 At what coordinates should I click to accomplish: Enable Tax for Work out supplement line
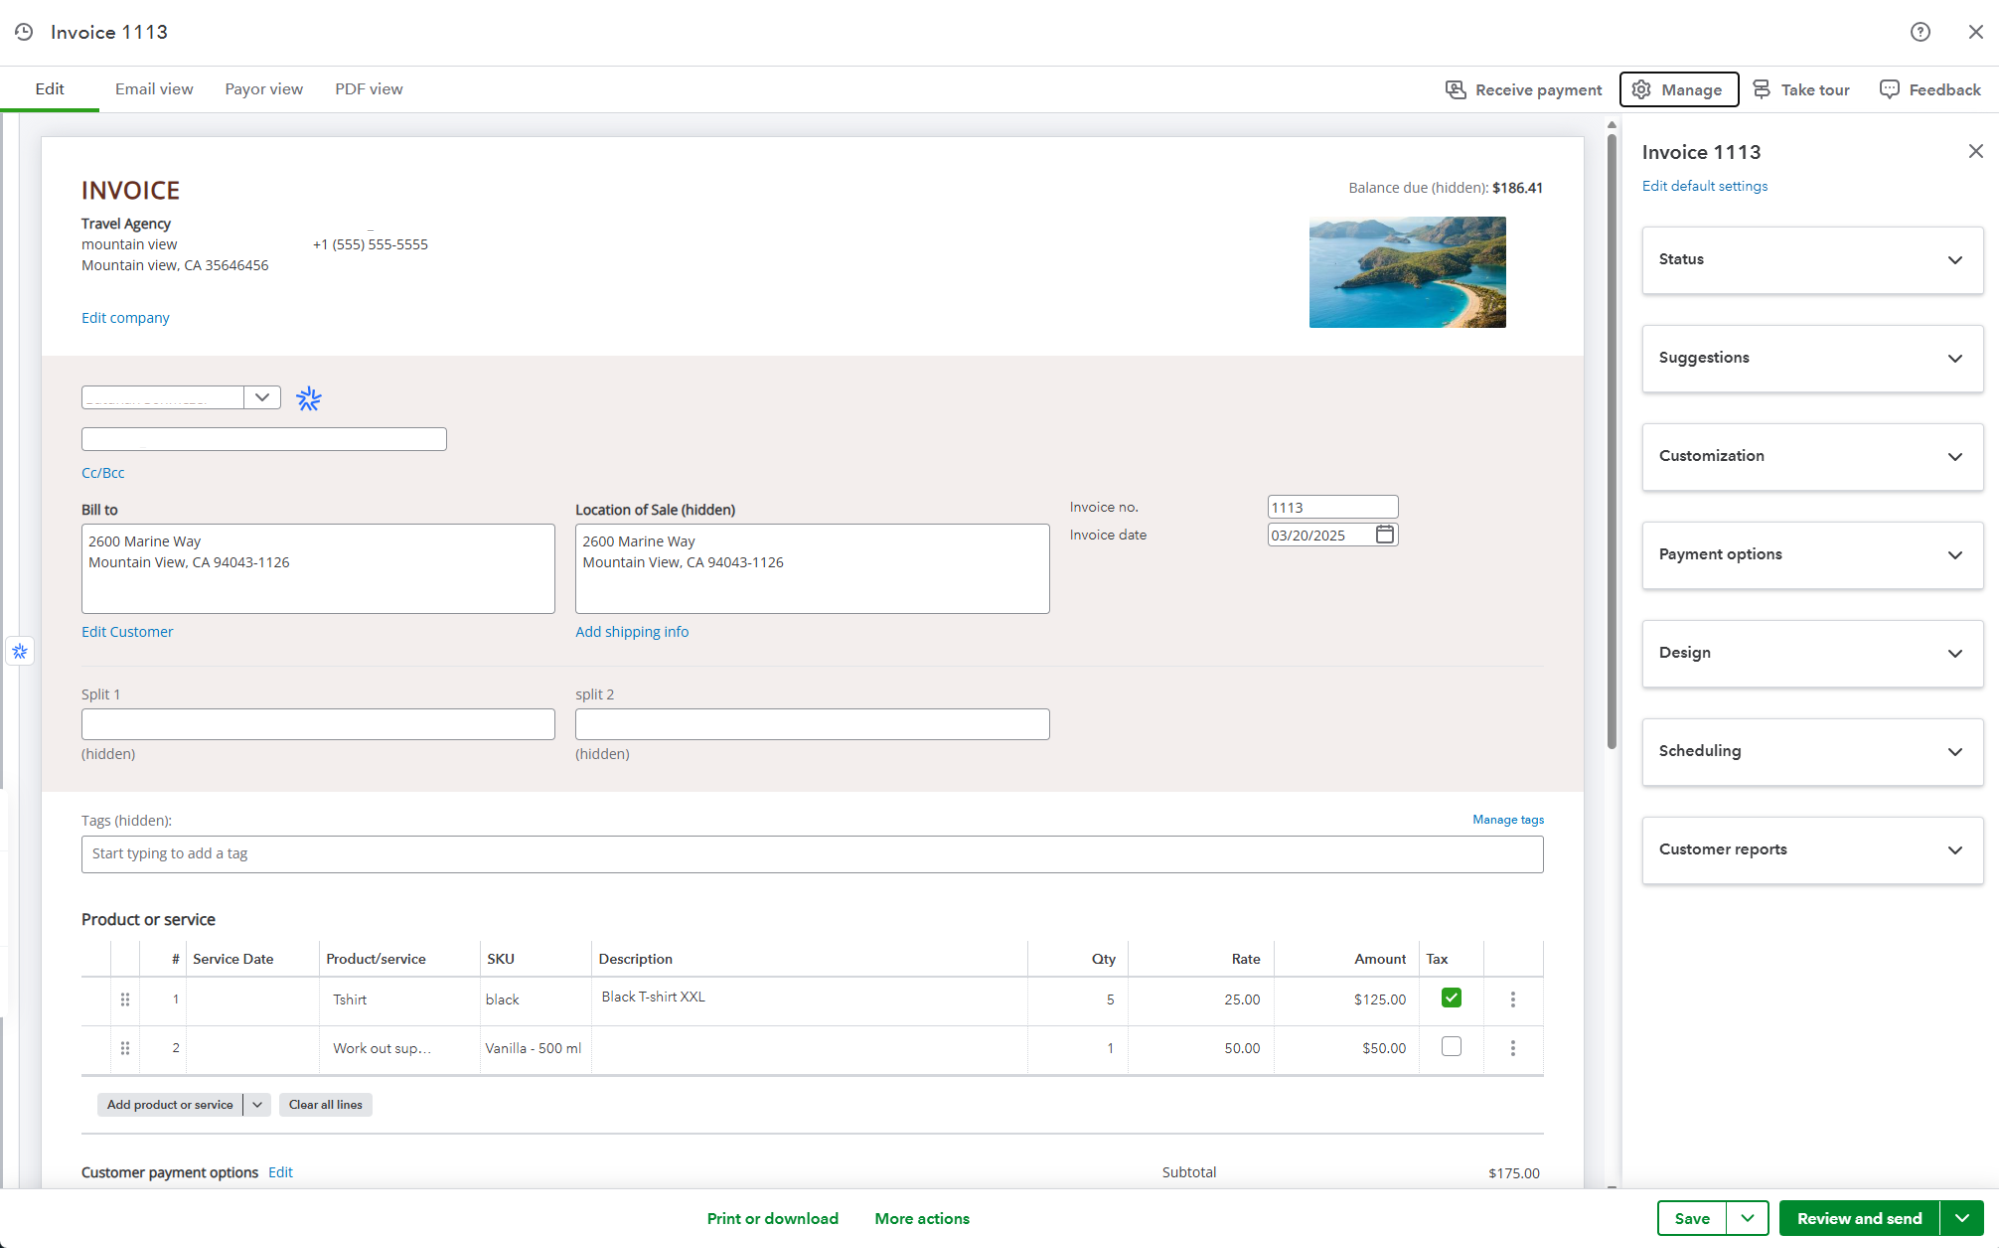1451,1047
